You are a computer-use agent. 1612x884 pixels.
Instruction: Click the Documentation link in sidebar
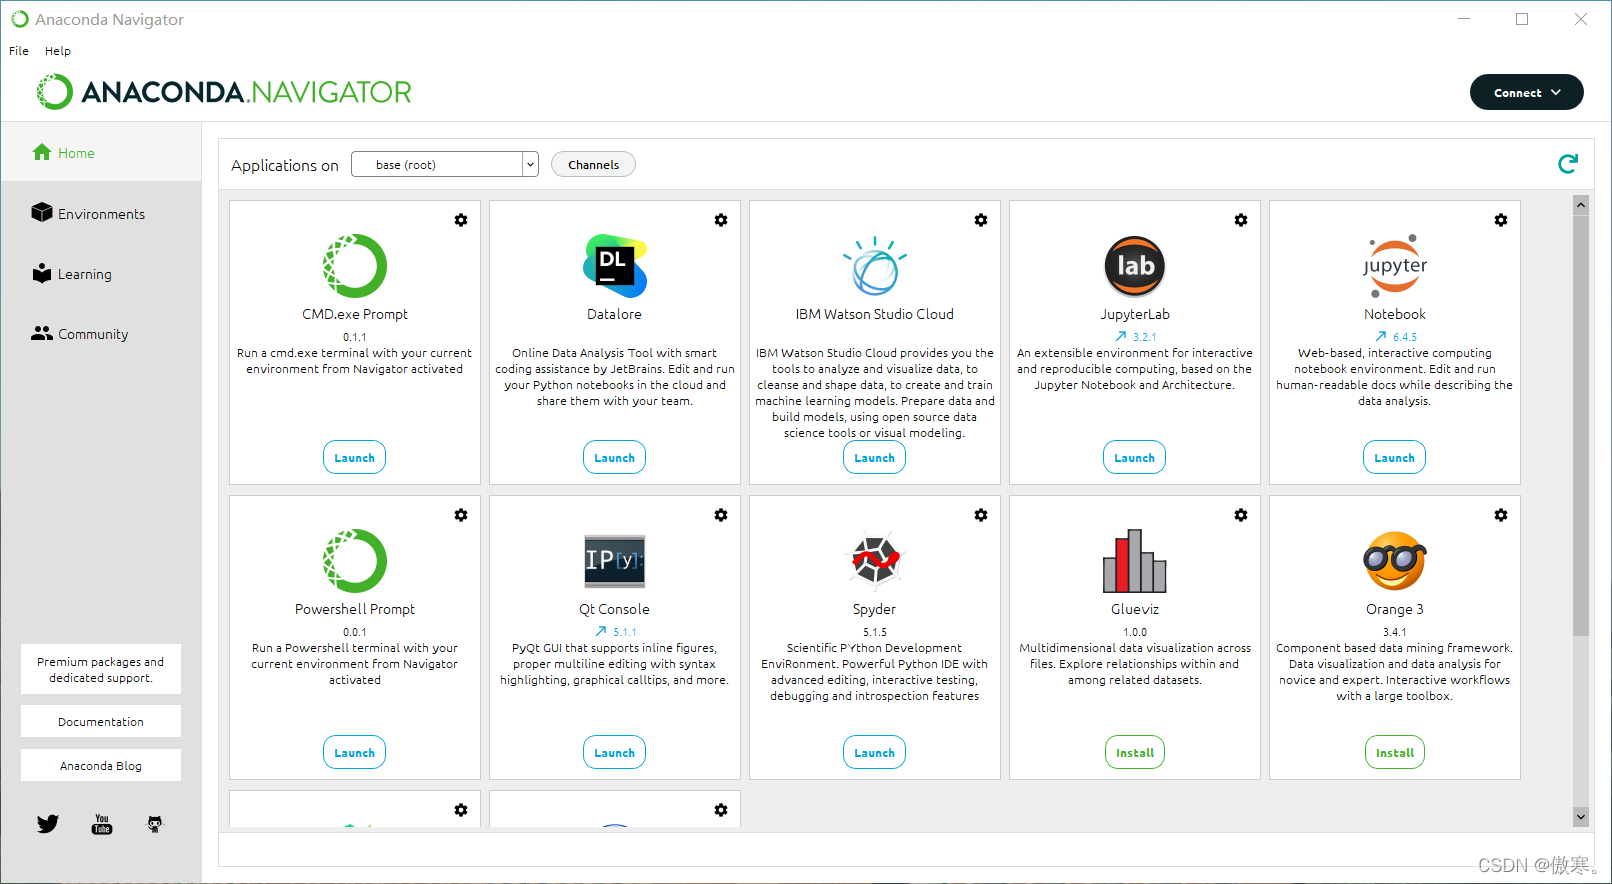(101, 721)
